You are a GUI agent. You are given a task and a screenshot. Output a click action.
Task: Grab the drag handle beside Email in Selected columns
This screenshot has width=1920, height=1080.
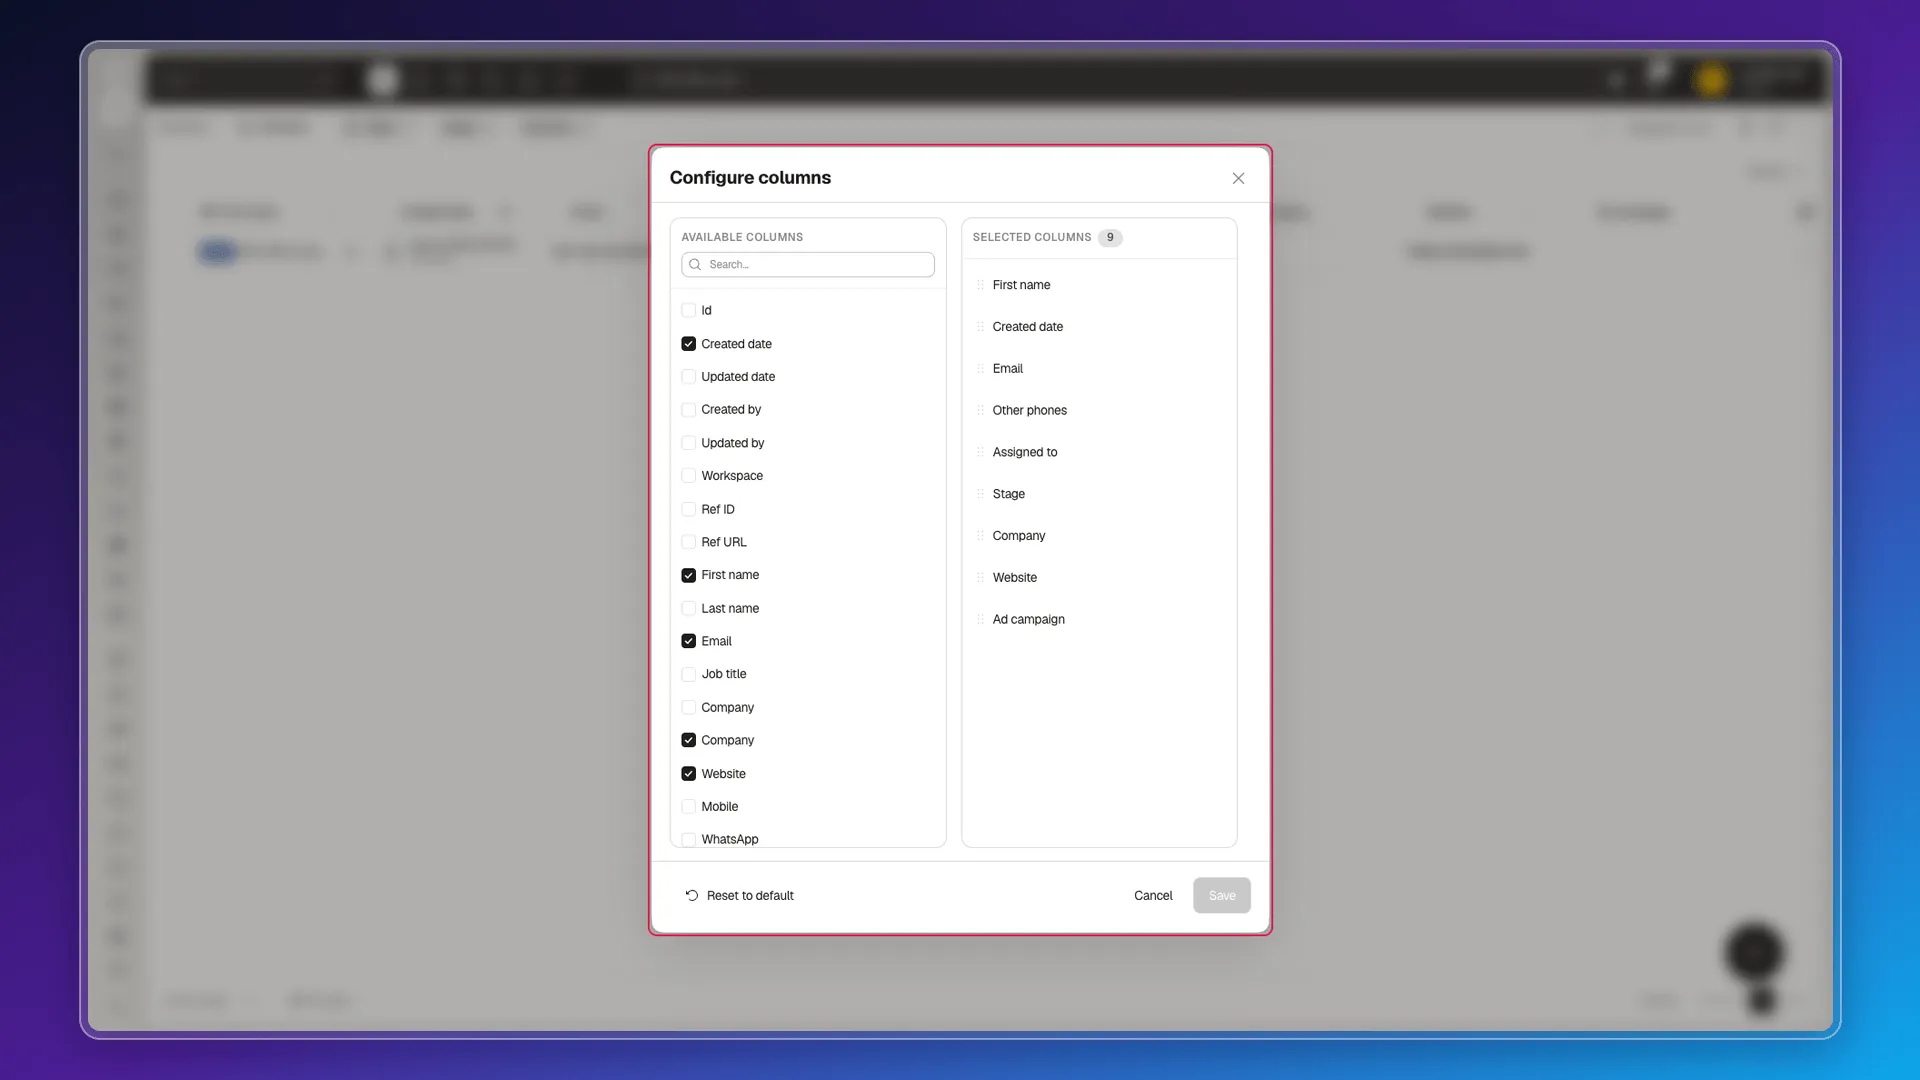(x=980, y=369)
